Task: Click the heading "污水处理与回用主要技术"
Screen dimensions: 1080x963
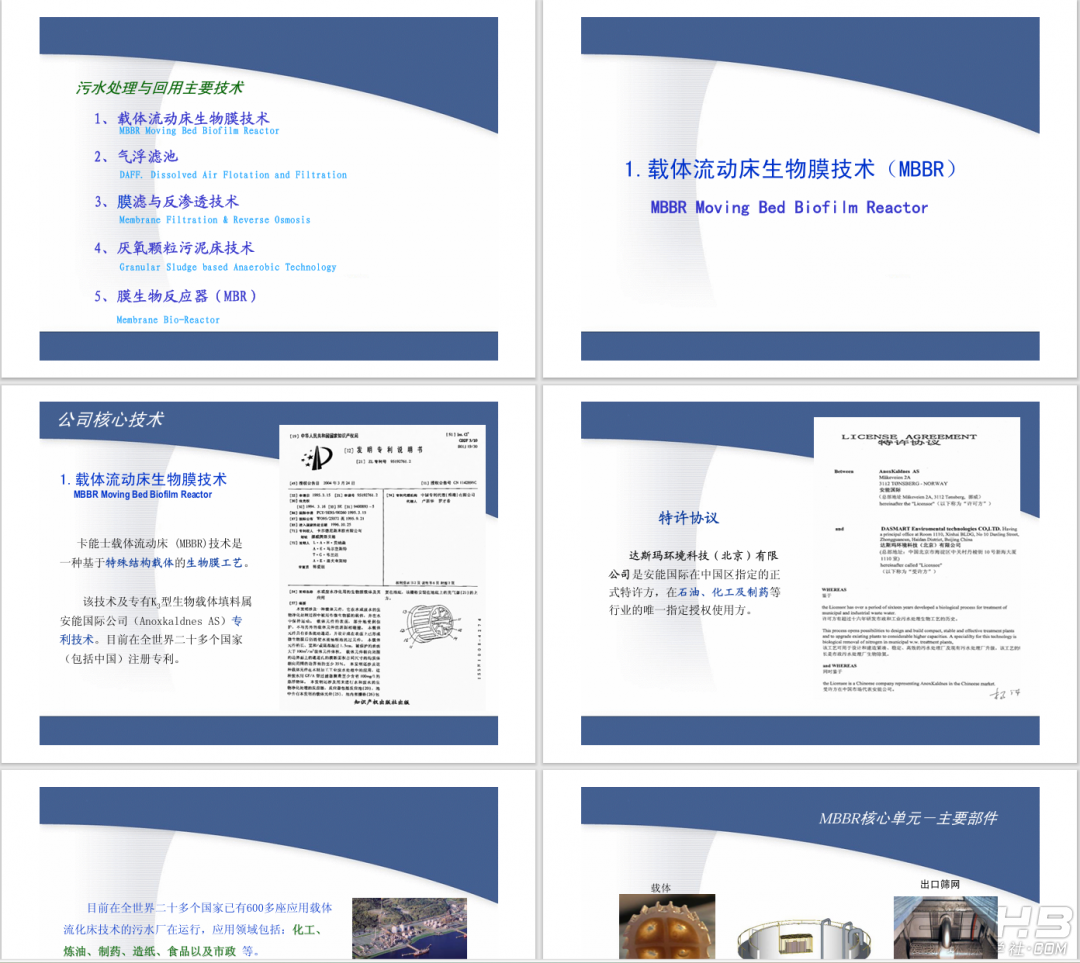Action: tap(159, 87)
